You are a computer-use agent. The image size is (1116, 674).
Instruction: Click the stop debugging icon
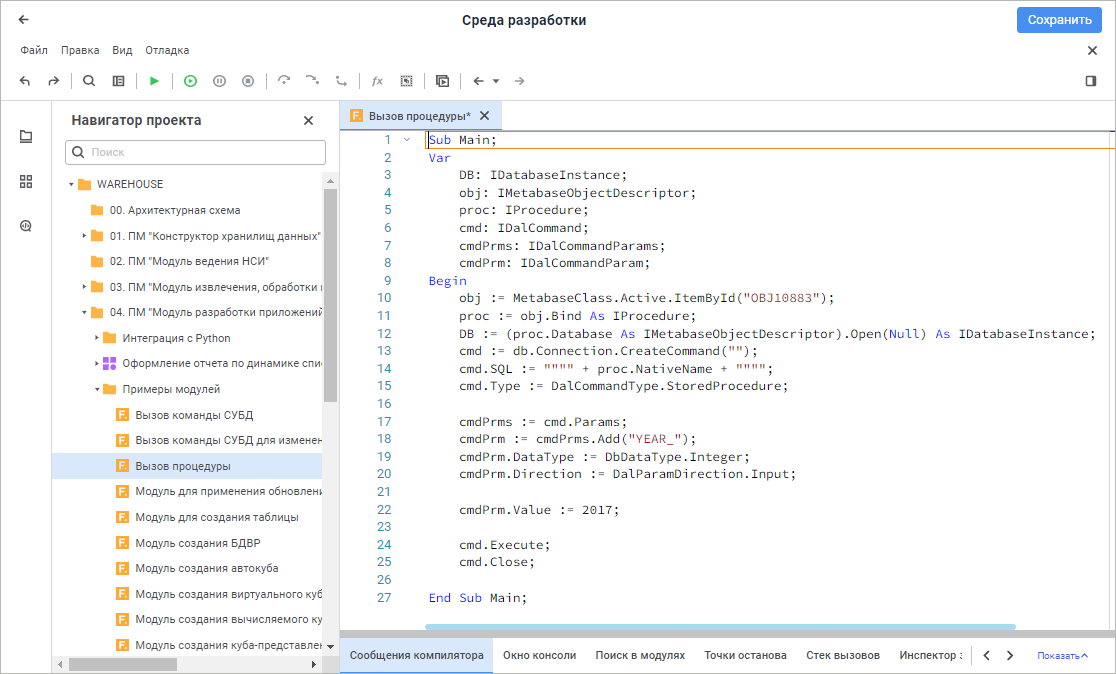pyautogui.click(x=248, y=81)
